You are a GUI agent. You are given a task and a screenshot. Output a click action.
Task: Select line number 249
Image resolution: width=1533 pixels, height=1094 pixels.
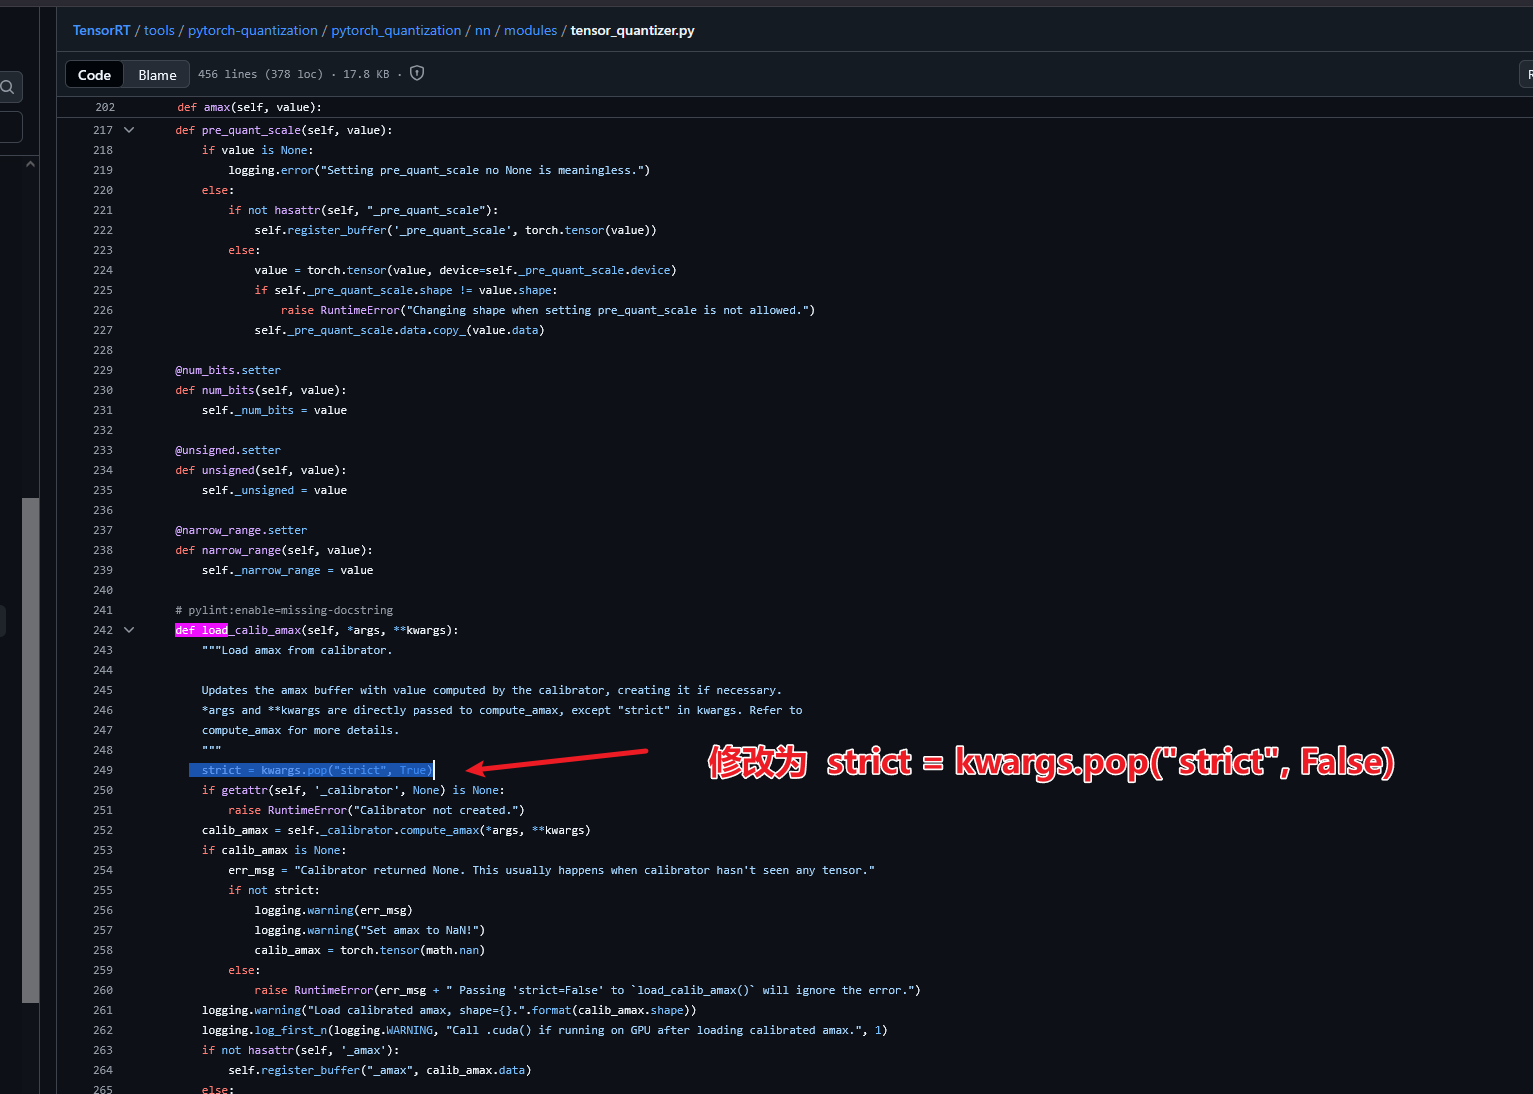click(103, 770)
